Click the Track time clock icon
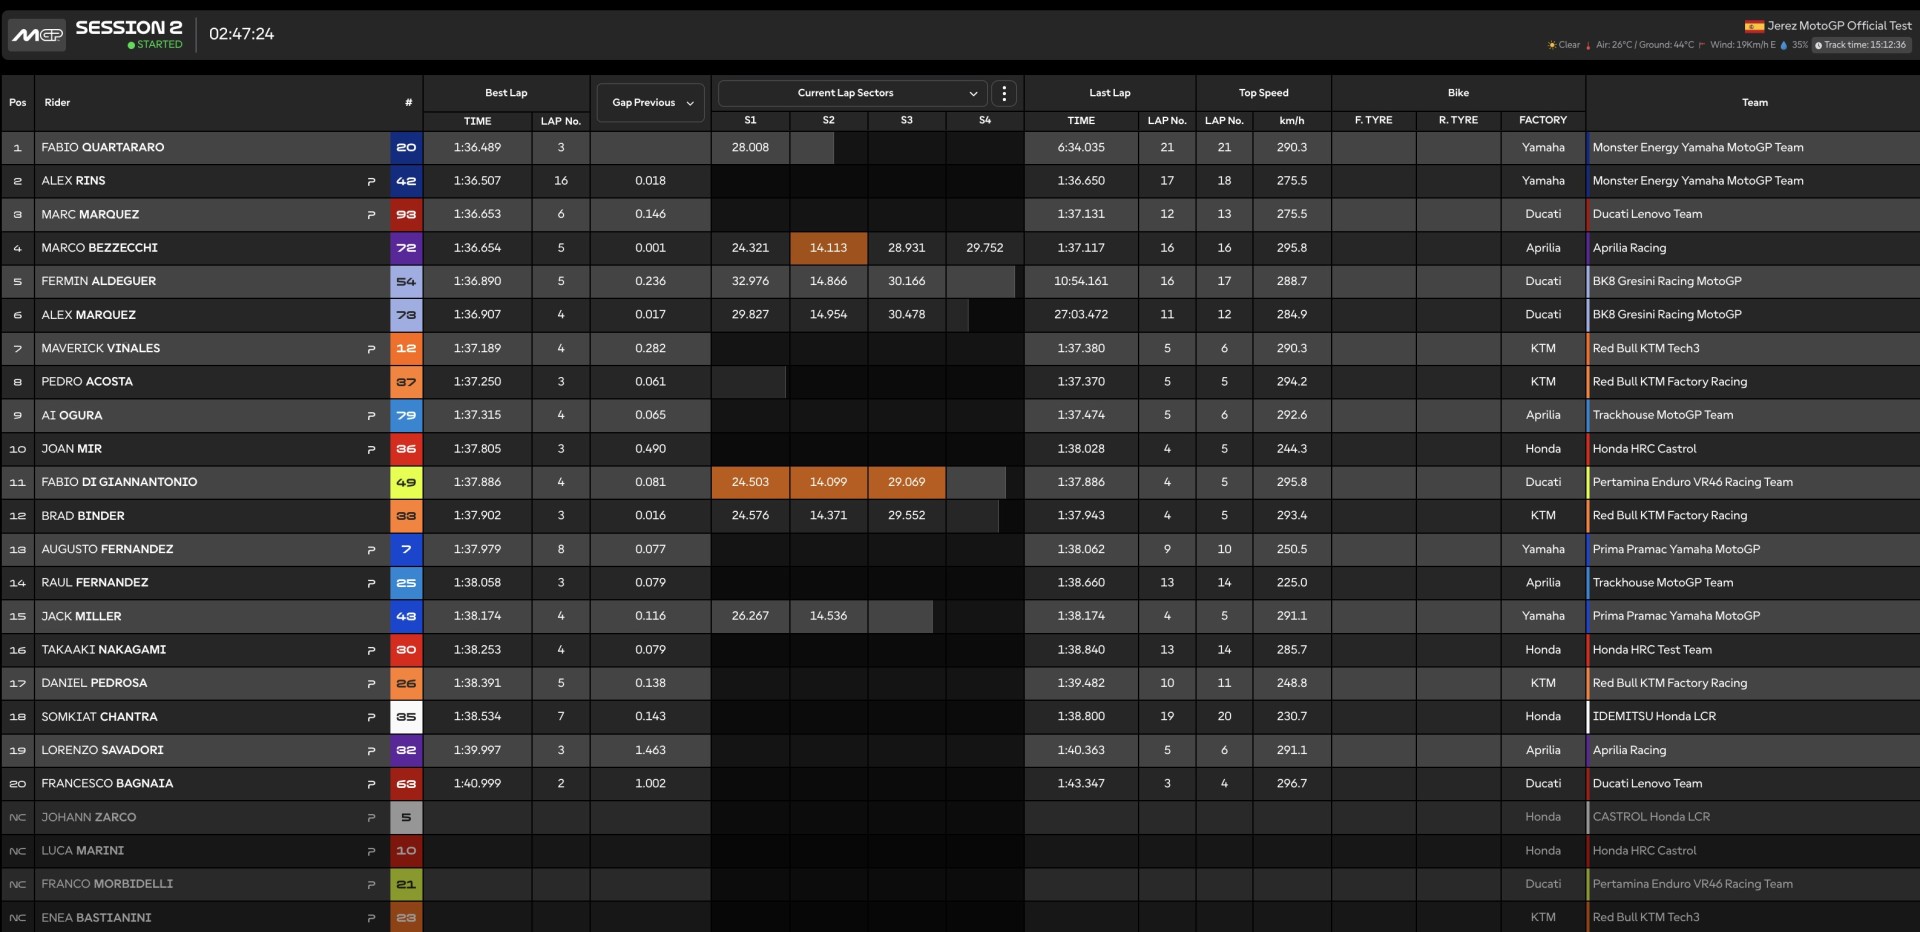The height and width of the screenshot is (932, 1920). (1819, 45)
